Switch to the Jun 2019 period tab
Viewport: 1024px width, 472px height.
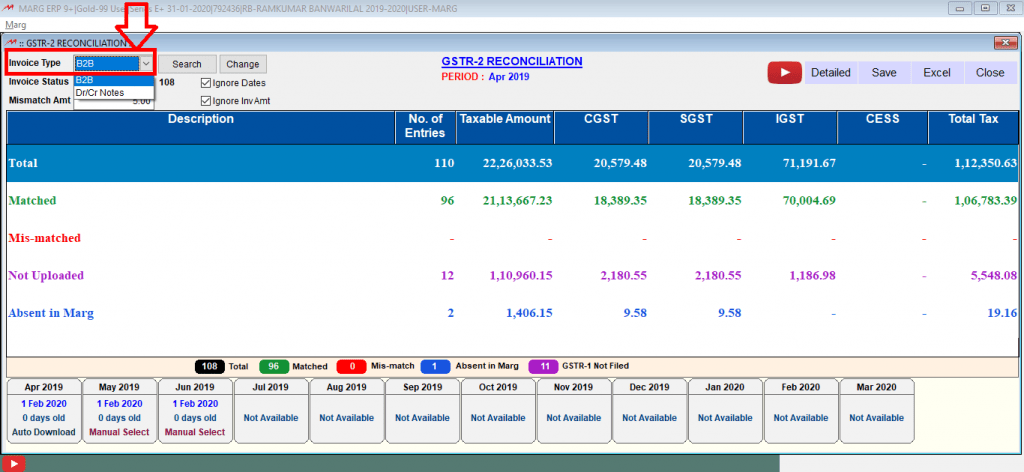pos(195,409)
